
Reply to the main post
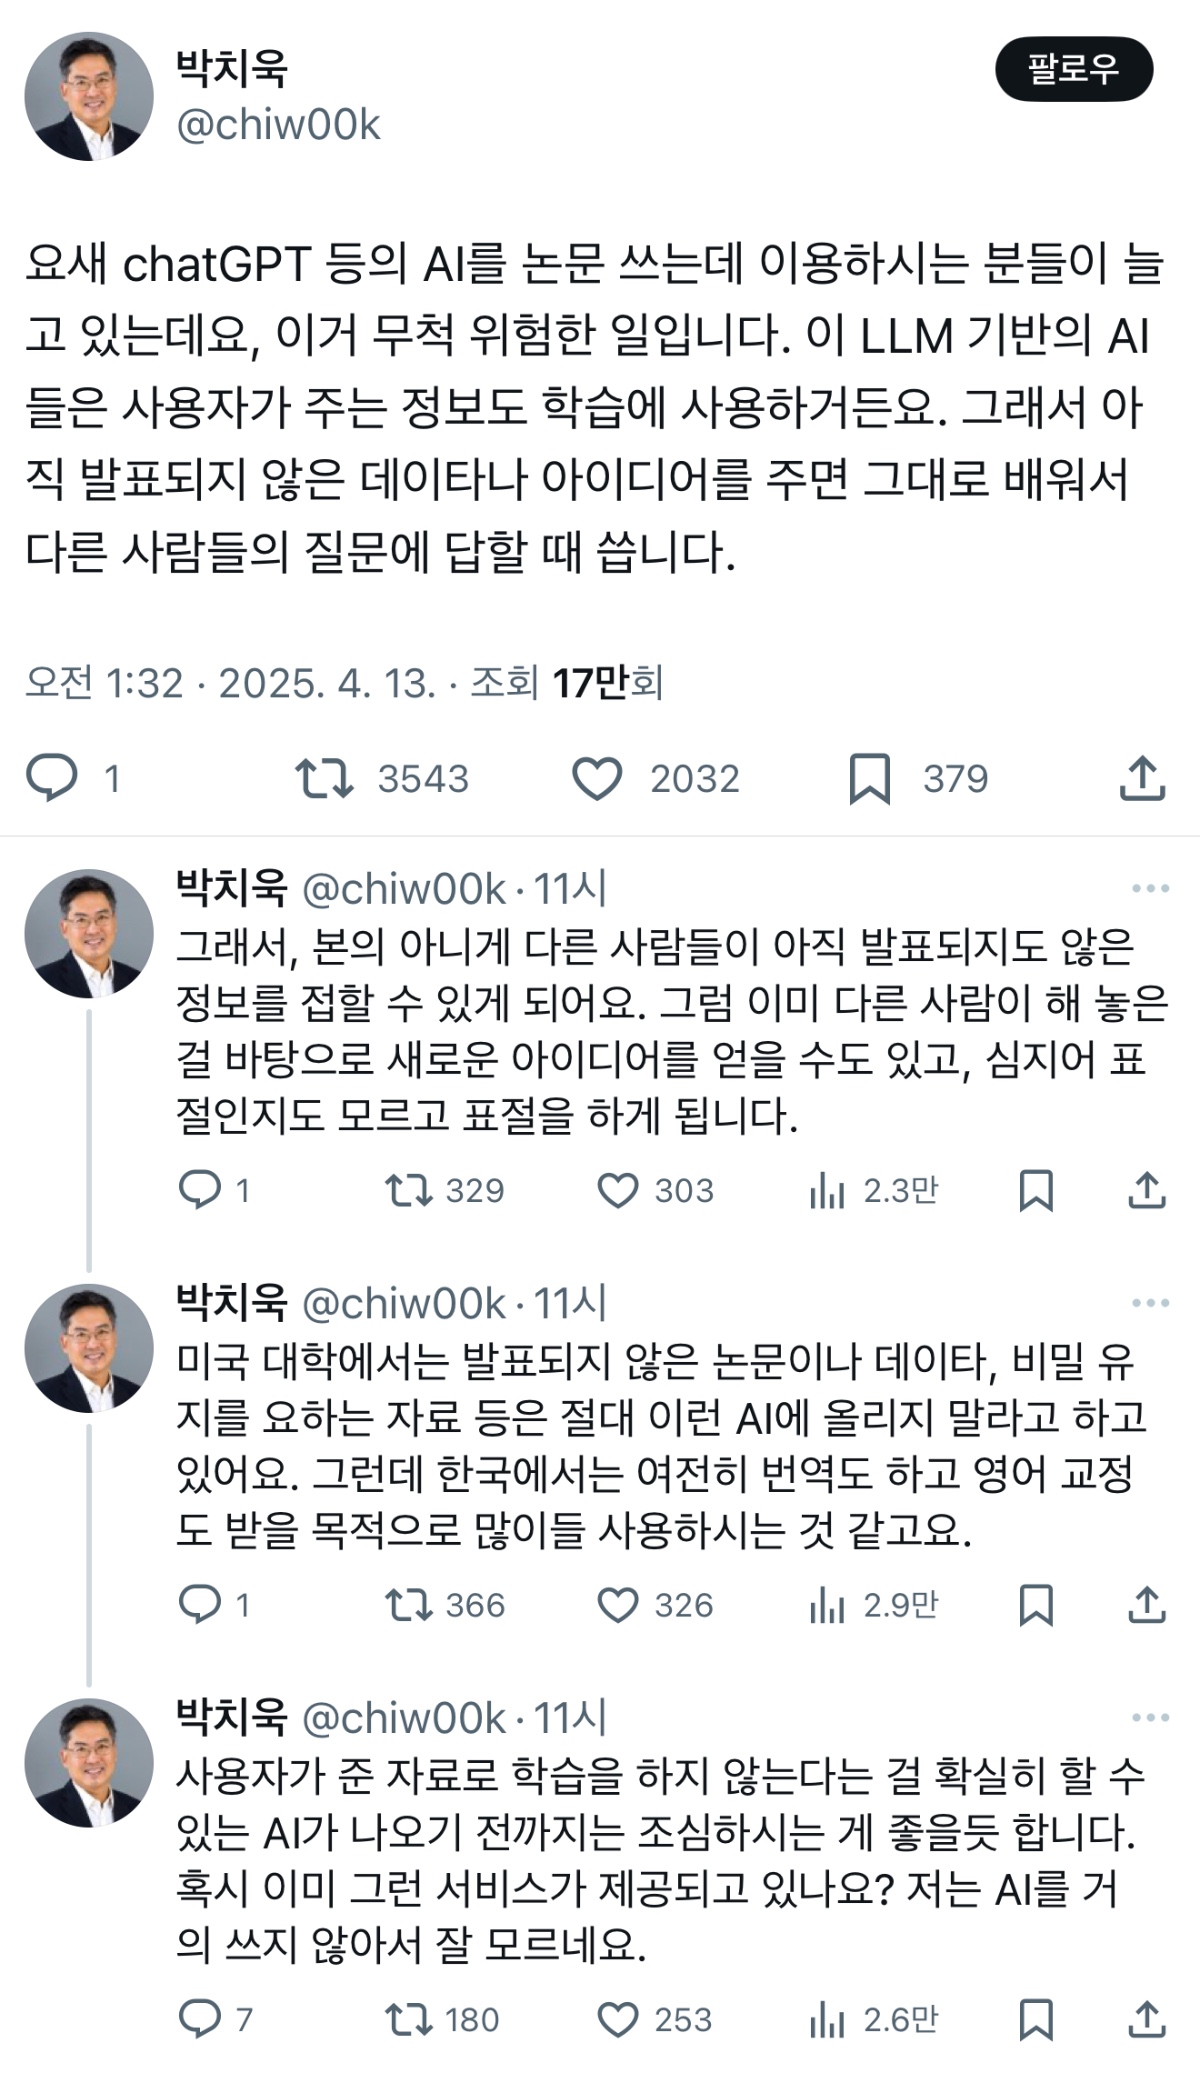point(51,778)
